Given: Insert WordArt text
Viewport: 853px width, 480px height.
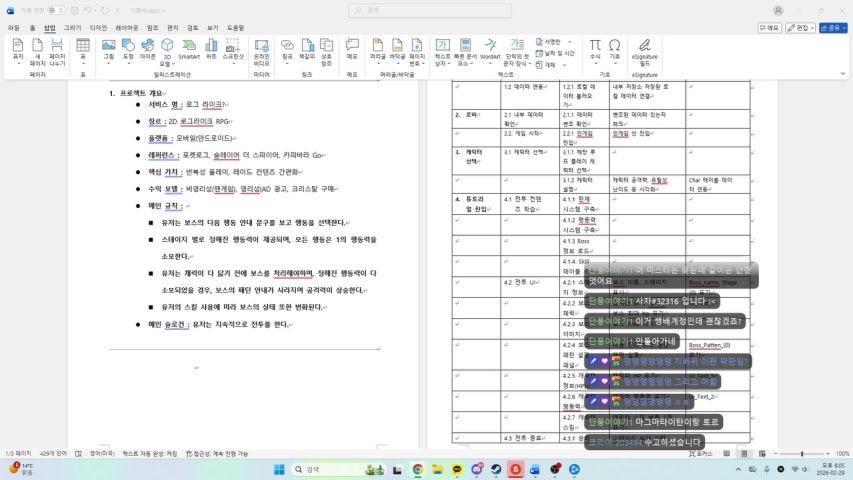Looking at the screenshot, I should [490, 49].
